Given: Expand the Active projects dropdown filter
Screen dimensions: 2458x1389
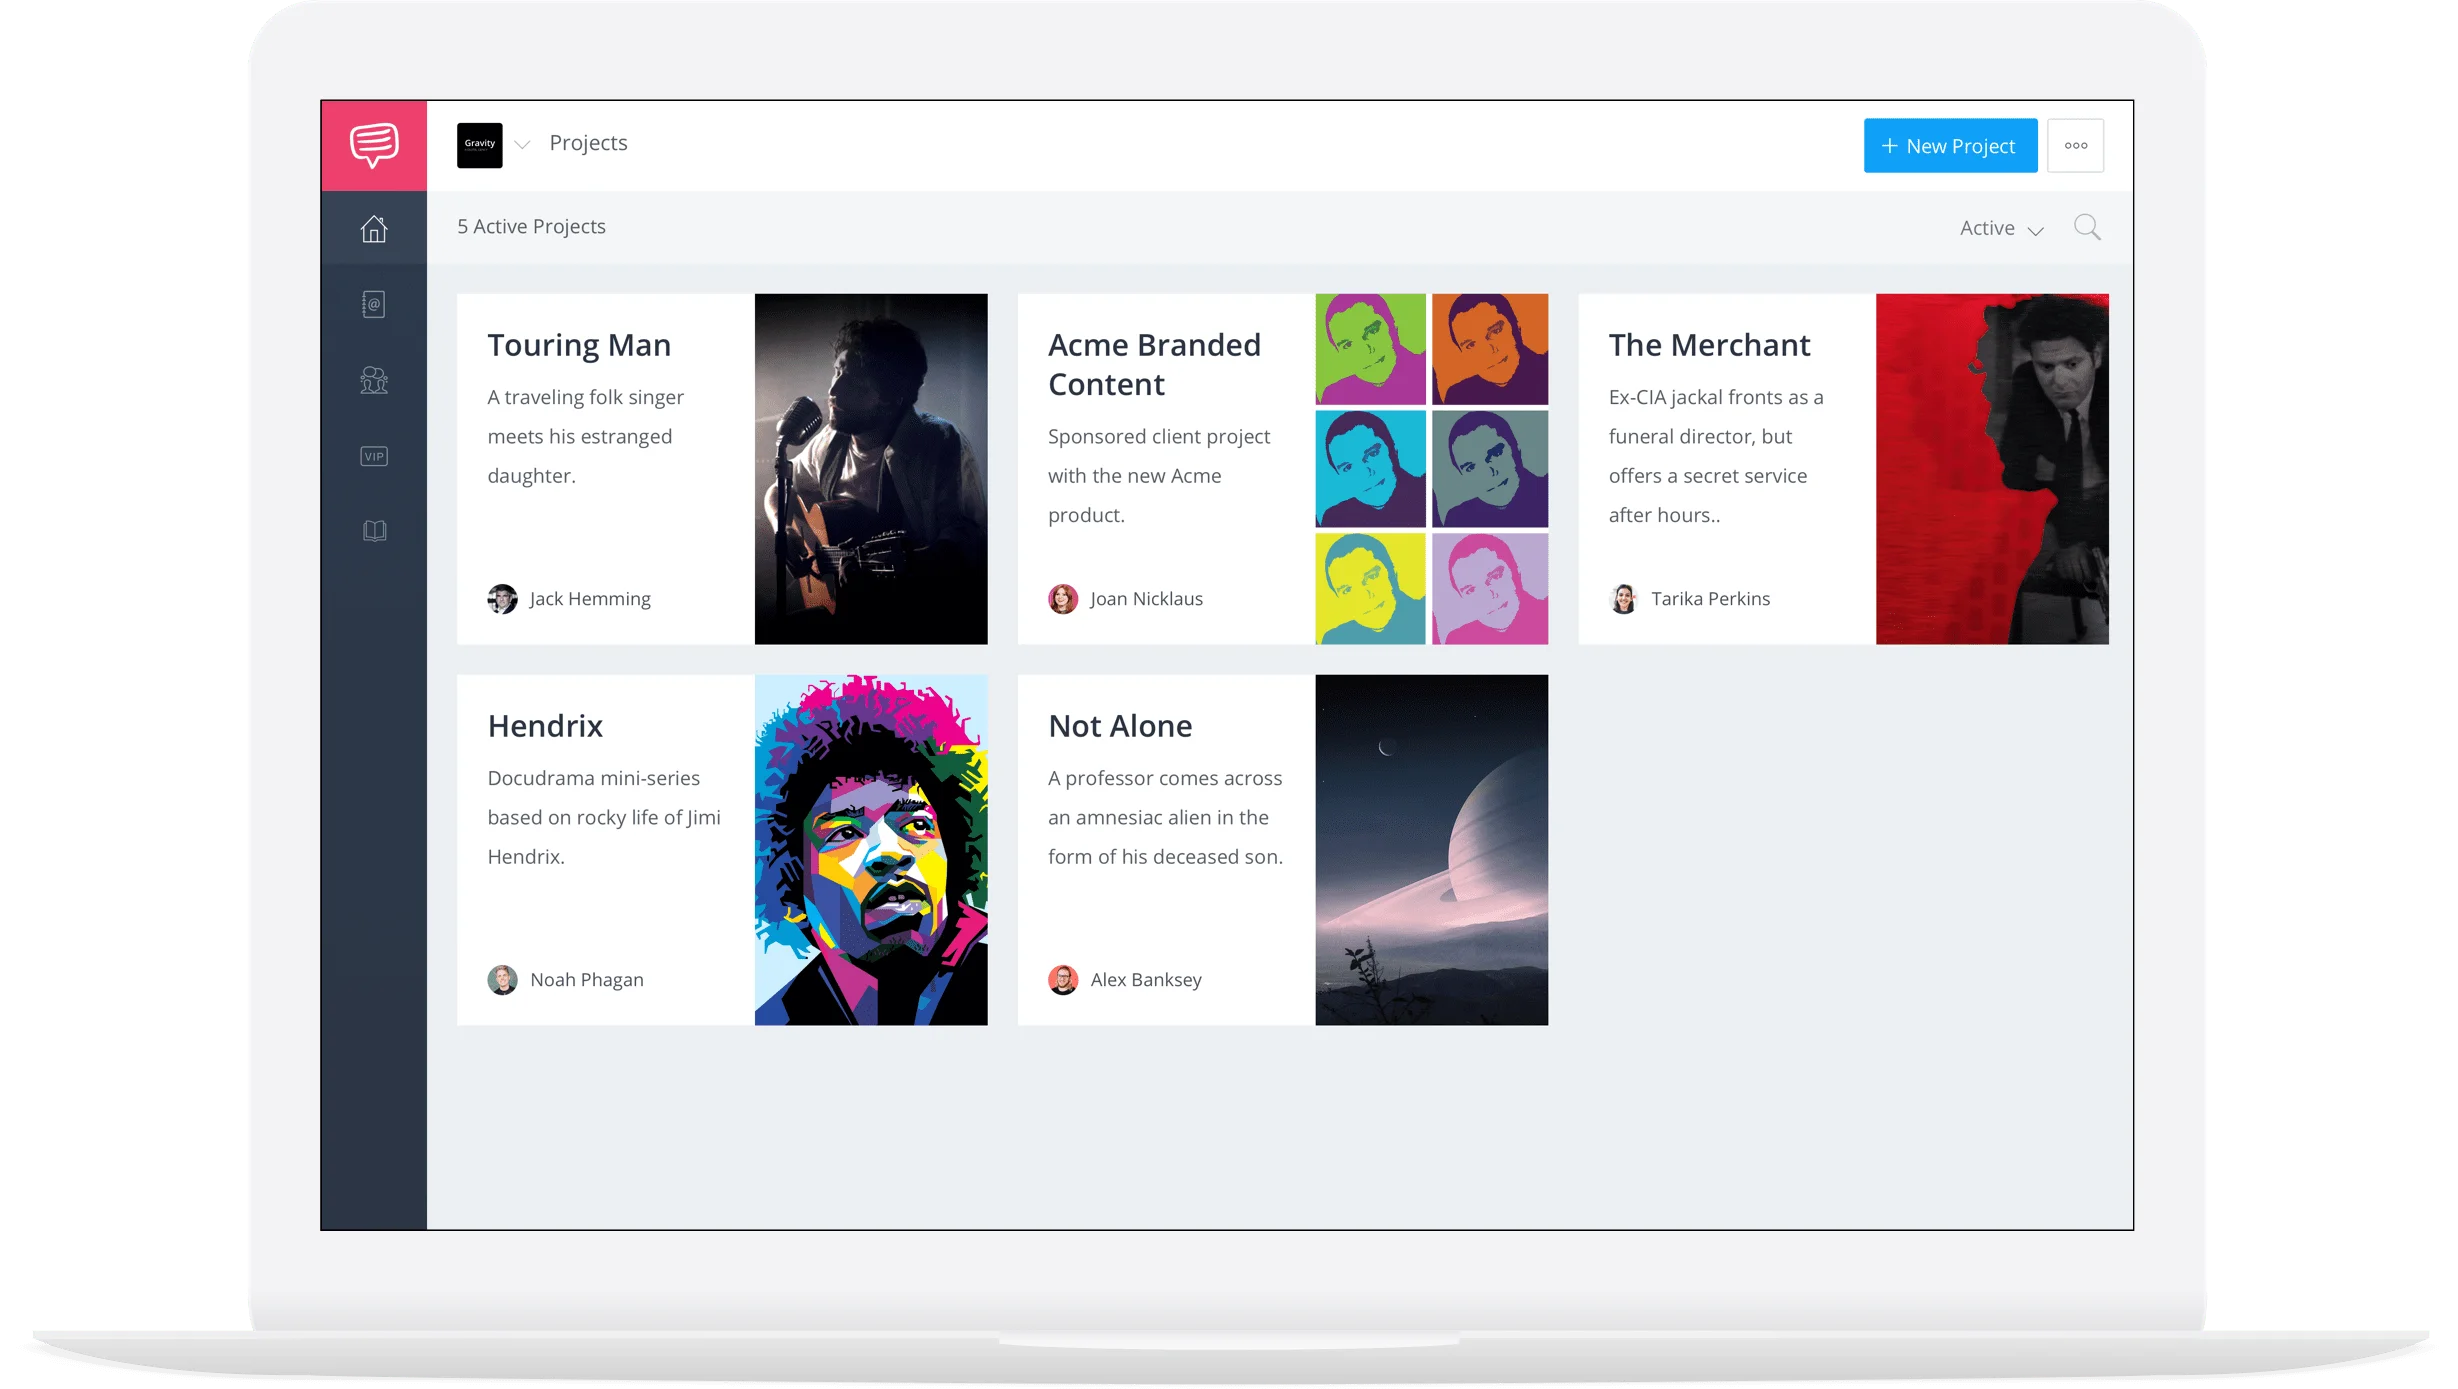Looking at the screenshot, I should (x=2002, y=226).
